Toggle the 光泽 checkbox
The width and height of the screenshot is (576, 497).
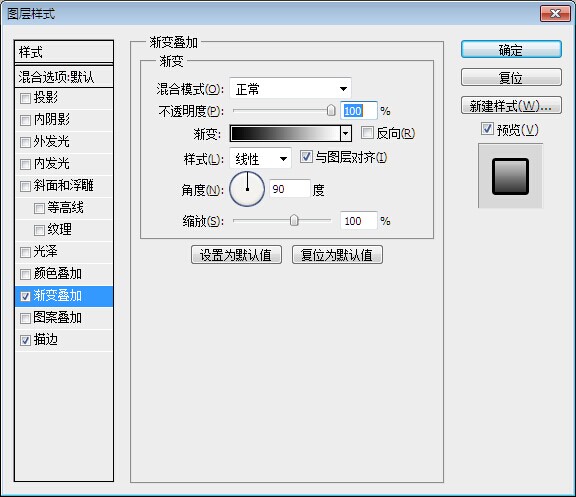point(25,252)
